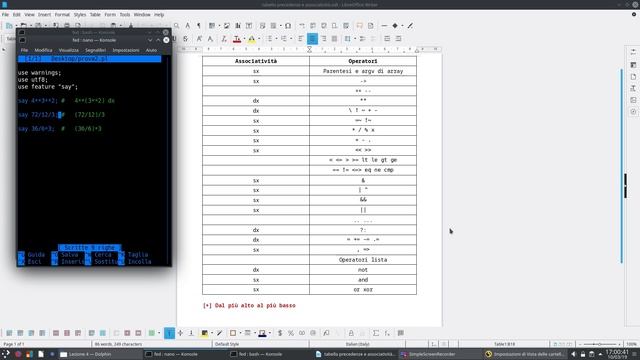
Task: Open Impostazioni menu in Konsole window
Action: pyautogui.click(x=126, y=50)
